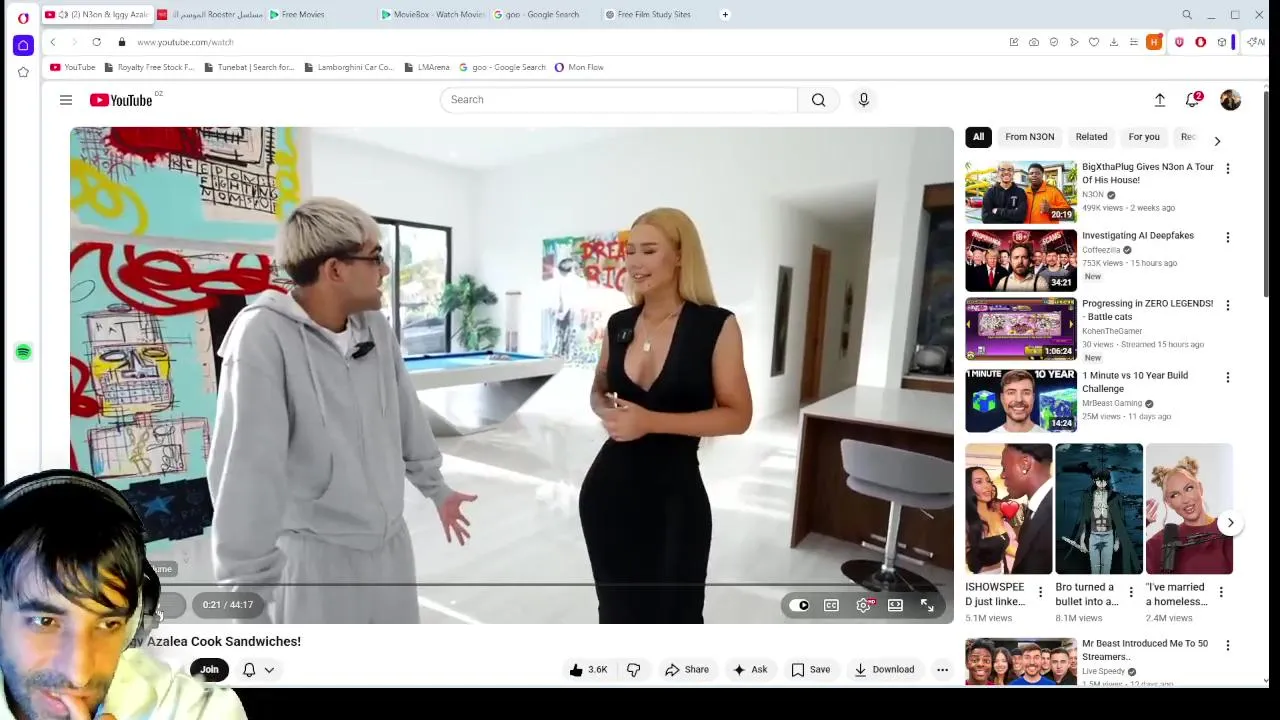Viewport: 1280px width, 720px height.
Task: Open the YouTube create upload icon
Action: pyautogui.click(x=1160, y=100)
